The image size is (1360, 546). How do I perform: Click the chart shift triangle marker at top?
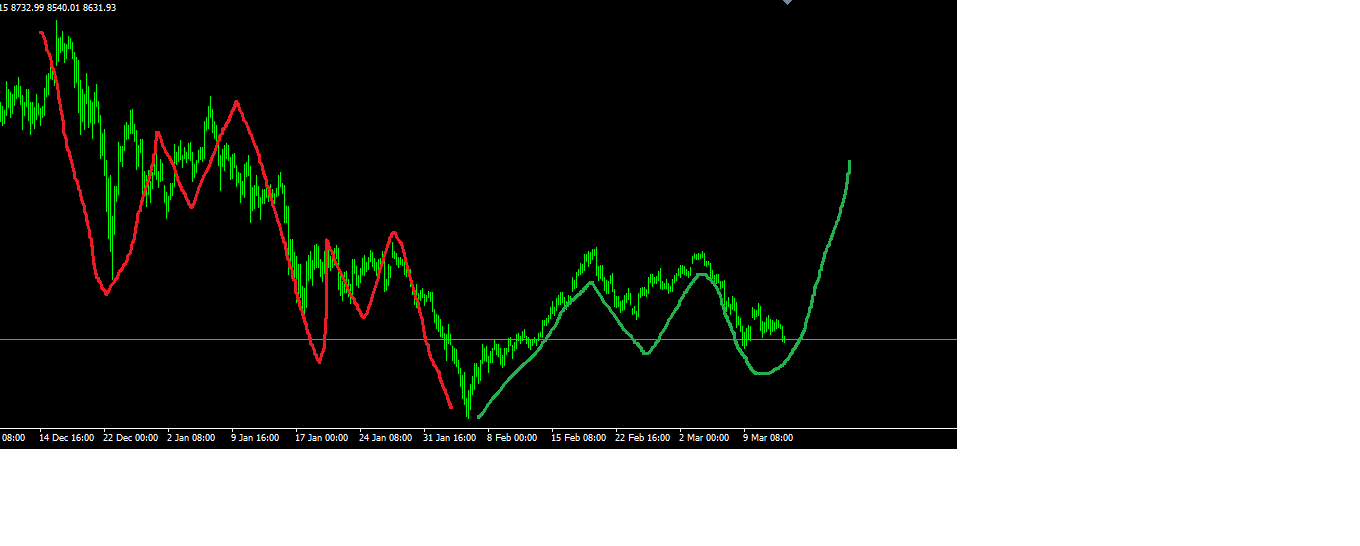click(x=787, y=2)
